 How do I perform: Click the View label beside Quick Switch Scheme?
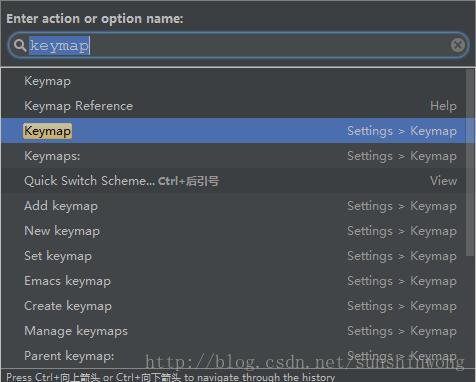coord(443,181)
